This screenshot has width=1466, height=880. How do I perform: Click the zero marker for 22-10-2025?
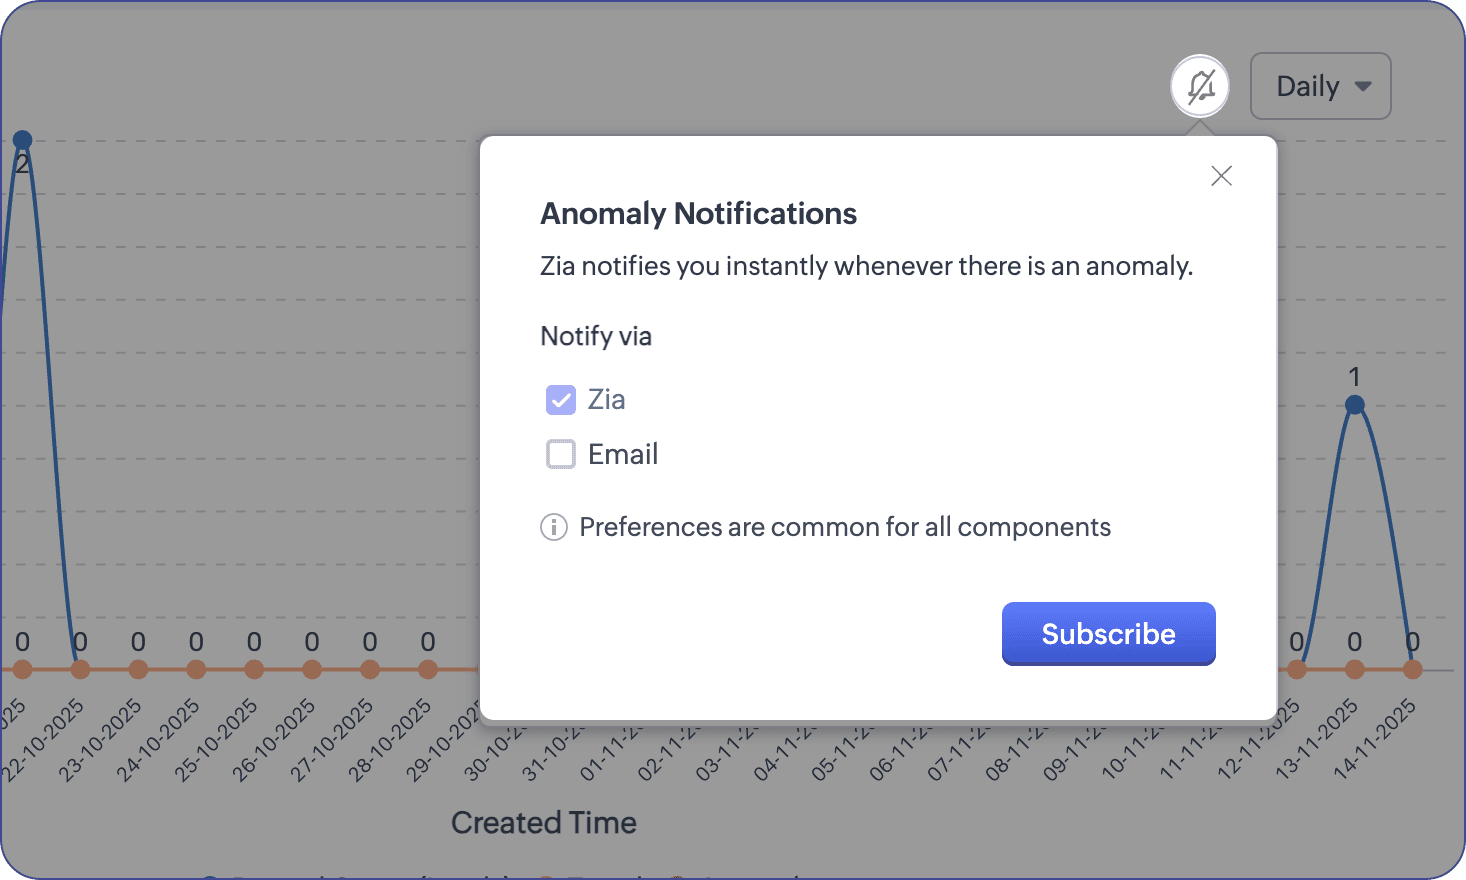80,669
